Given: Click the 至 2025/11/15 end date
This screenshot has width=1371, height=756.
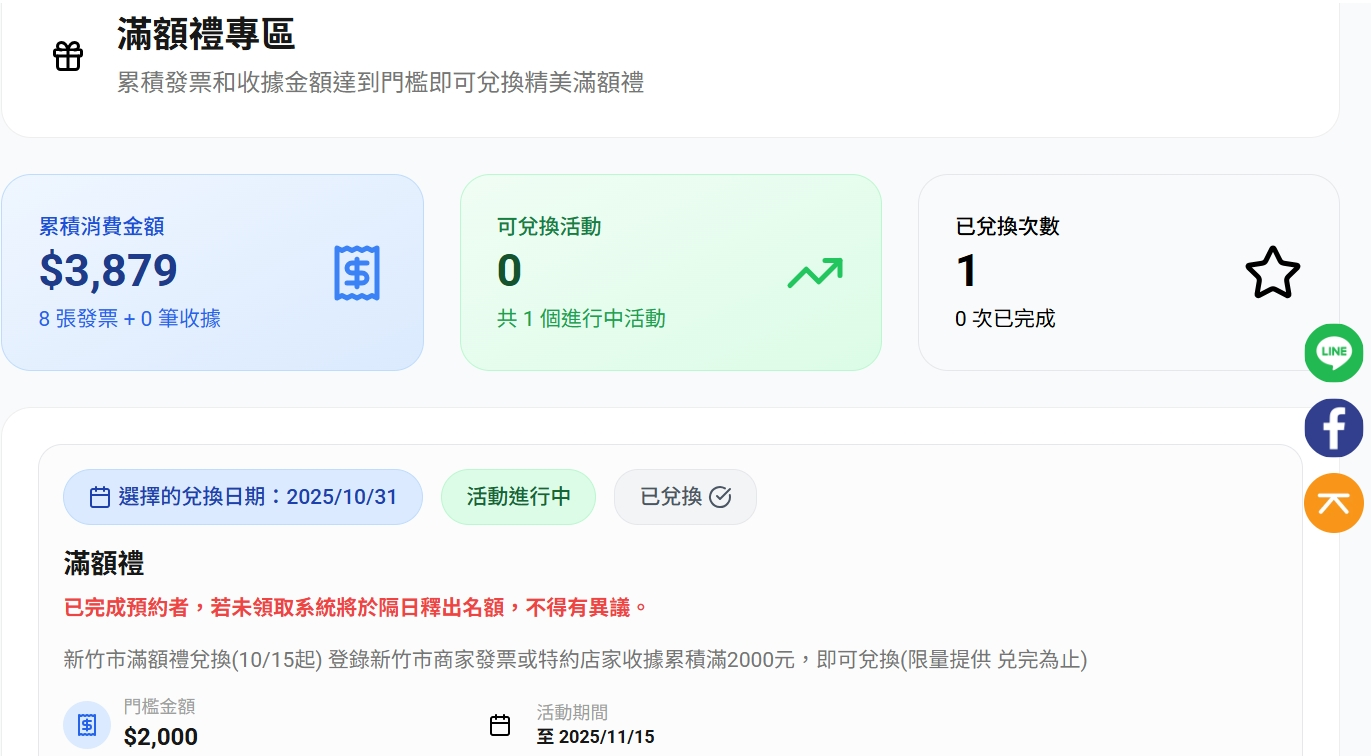Looking at the screenshot, I should [x=596, y=737].
